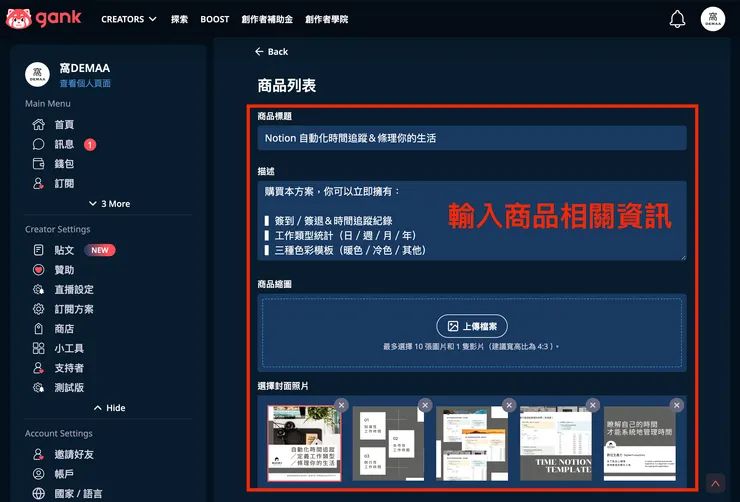Select the TIME NOTION TEMPLATE cover thumbnail

pyautogui.click(x=556, y=443)
